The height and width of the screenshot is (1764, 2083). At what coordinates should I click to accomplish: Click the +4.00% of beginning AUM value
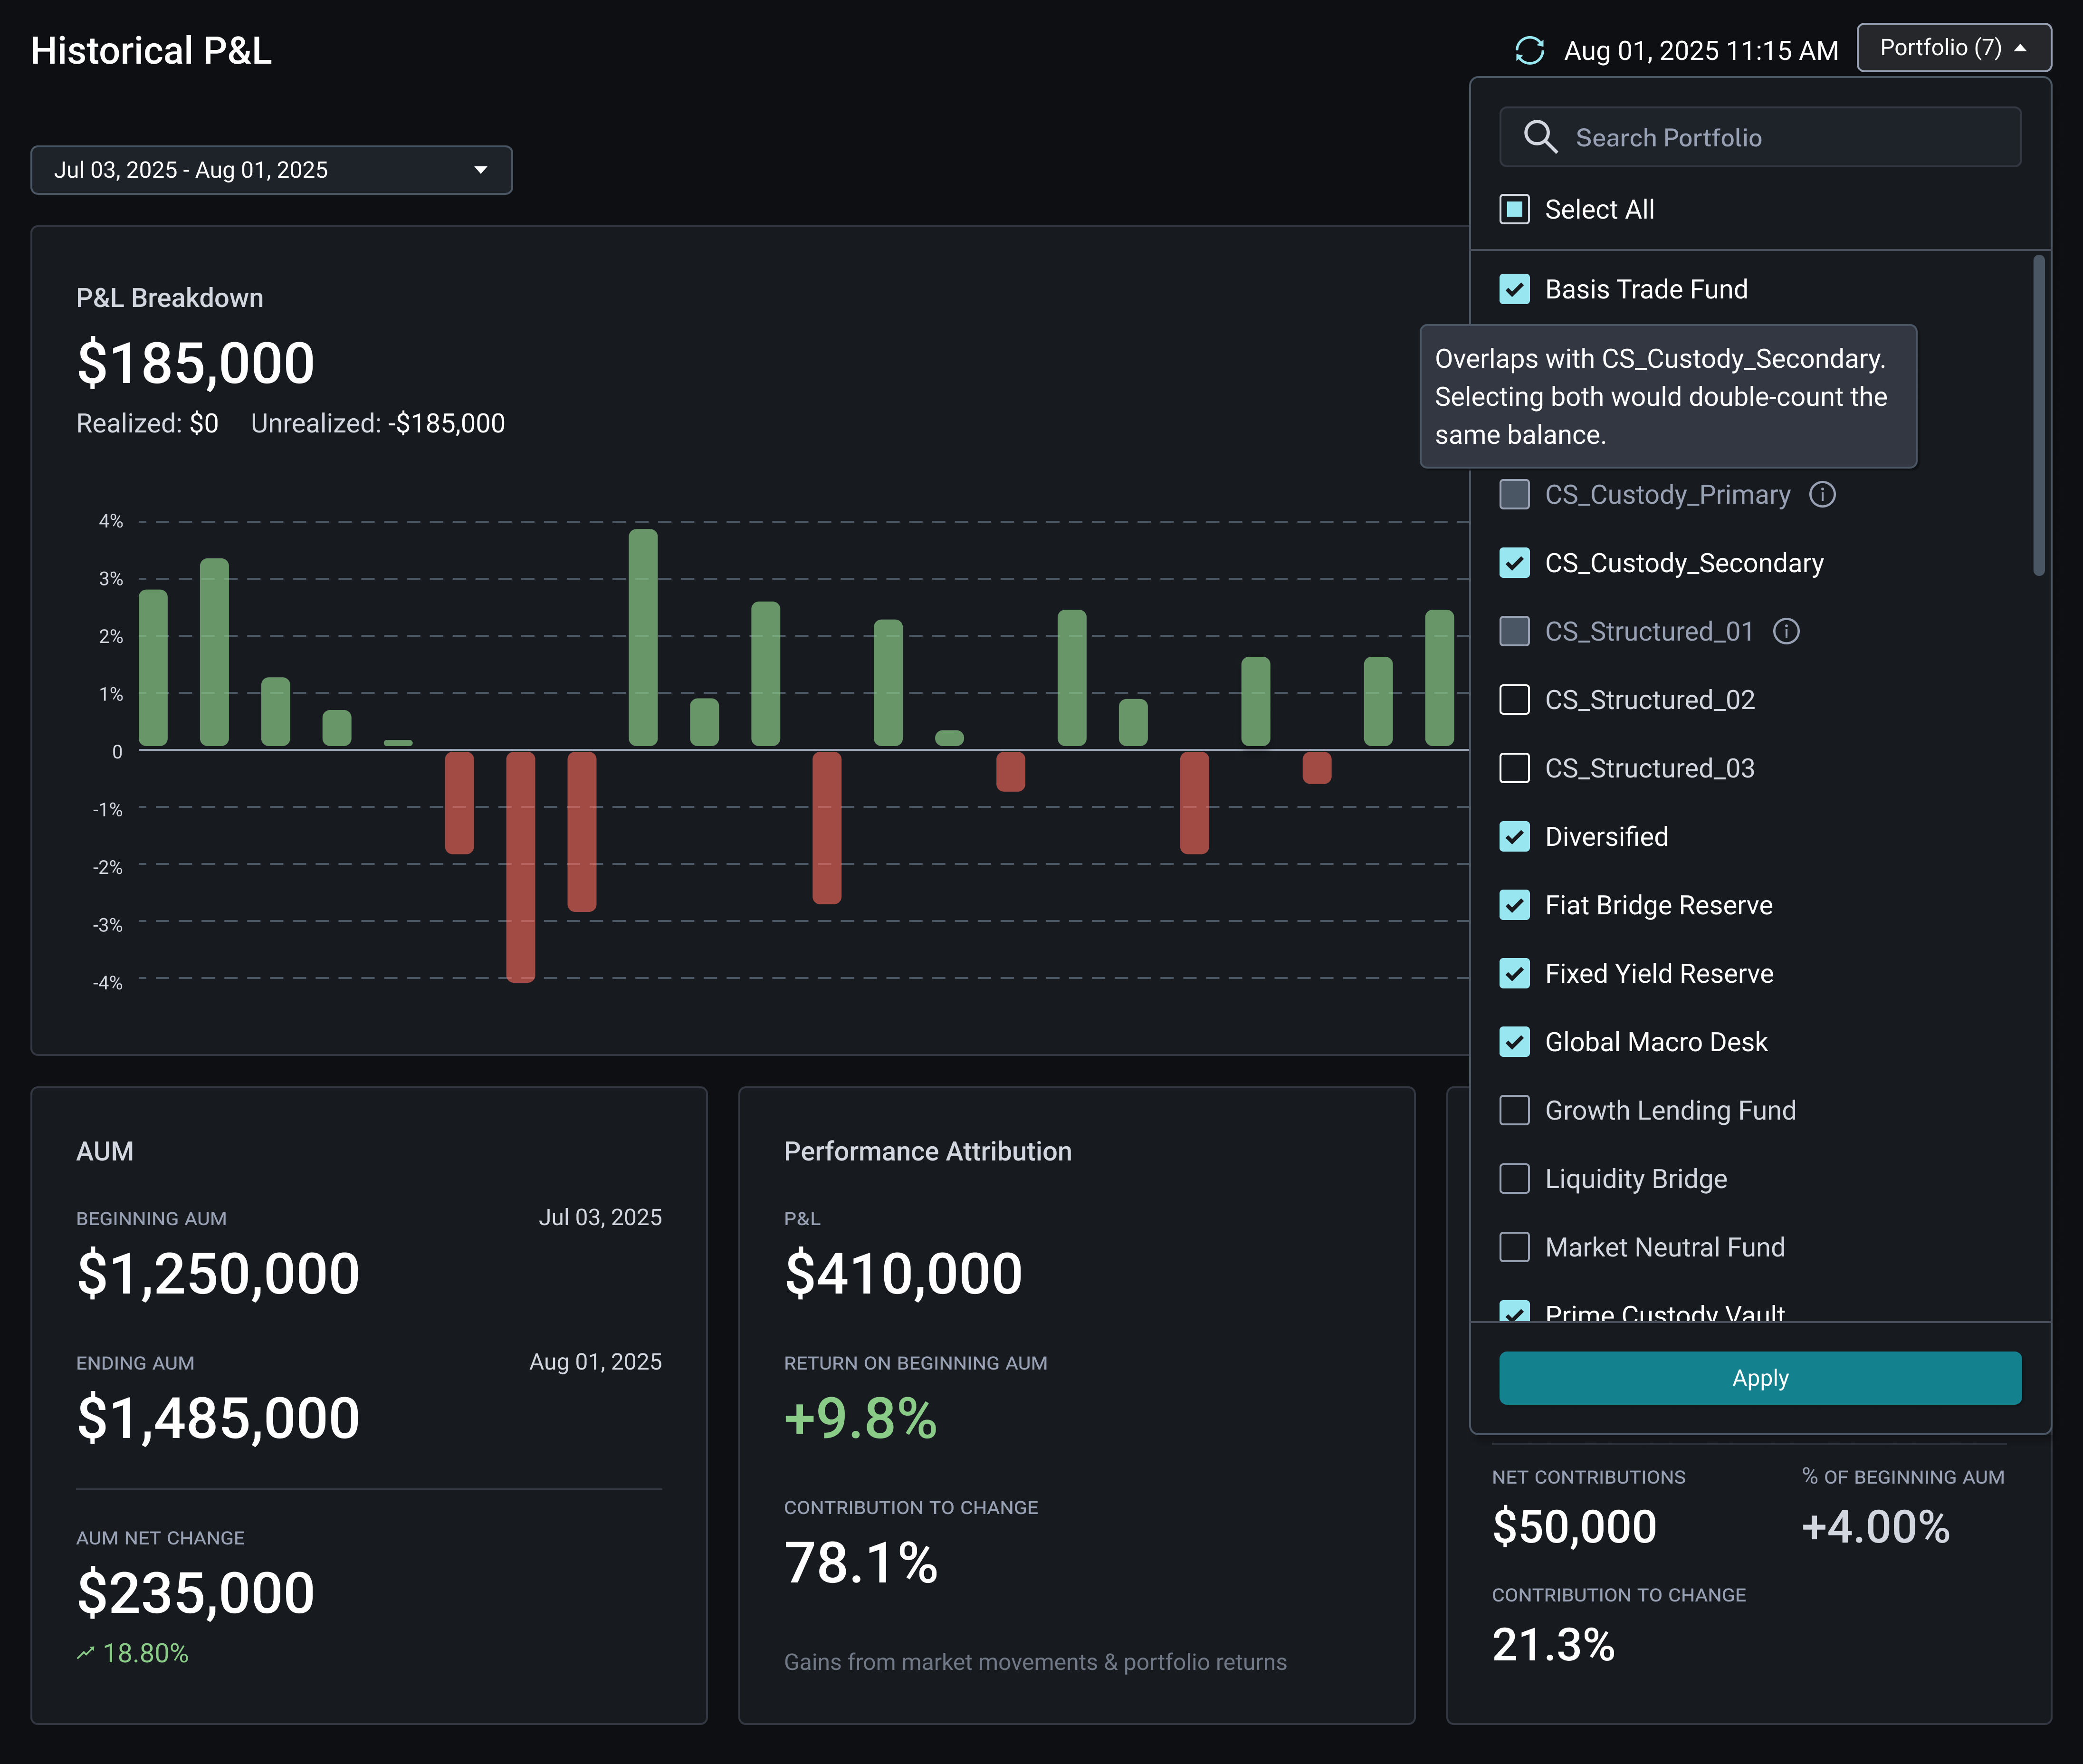pyautogui.click(x=1875, y=1527)
